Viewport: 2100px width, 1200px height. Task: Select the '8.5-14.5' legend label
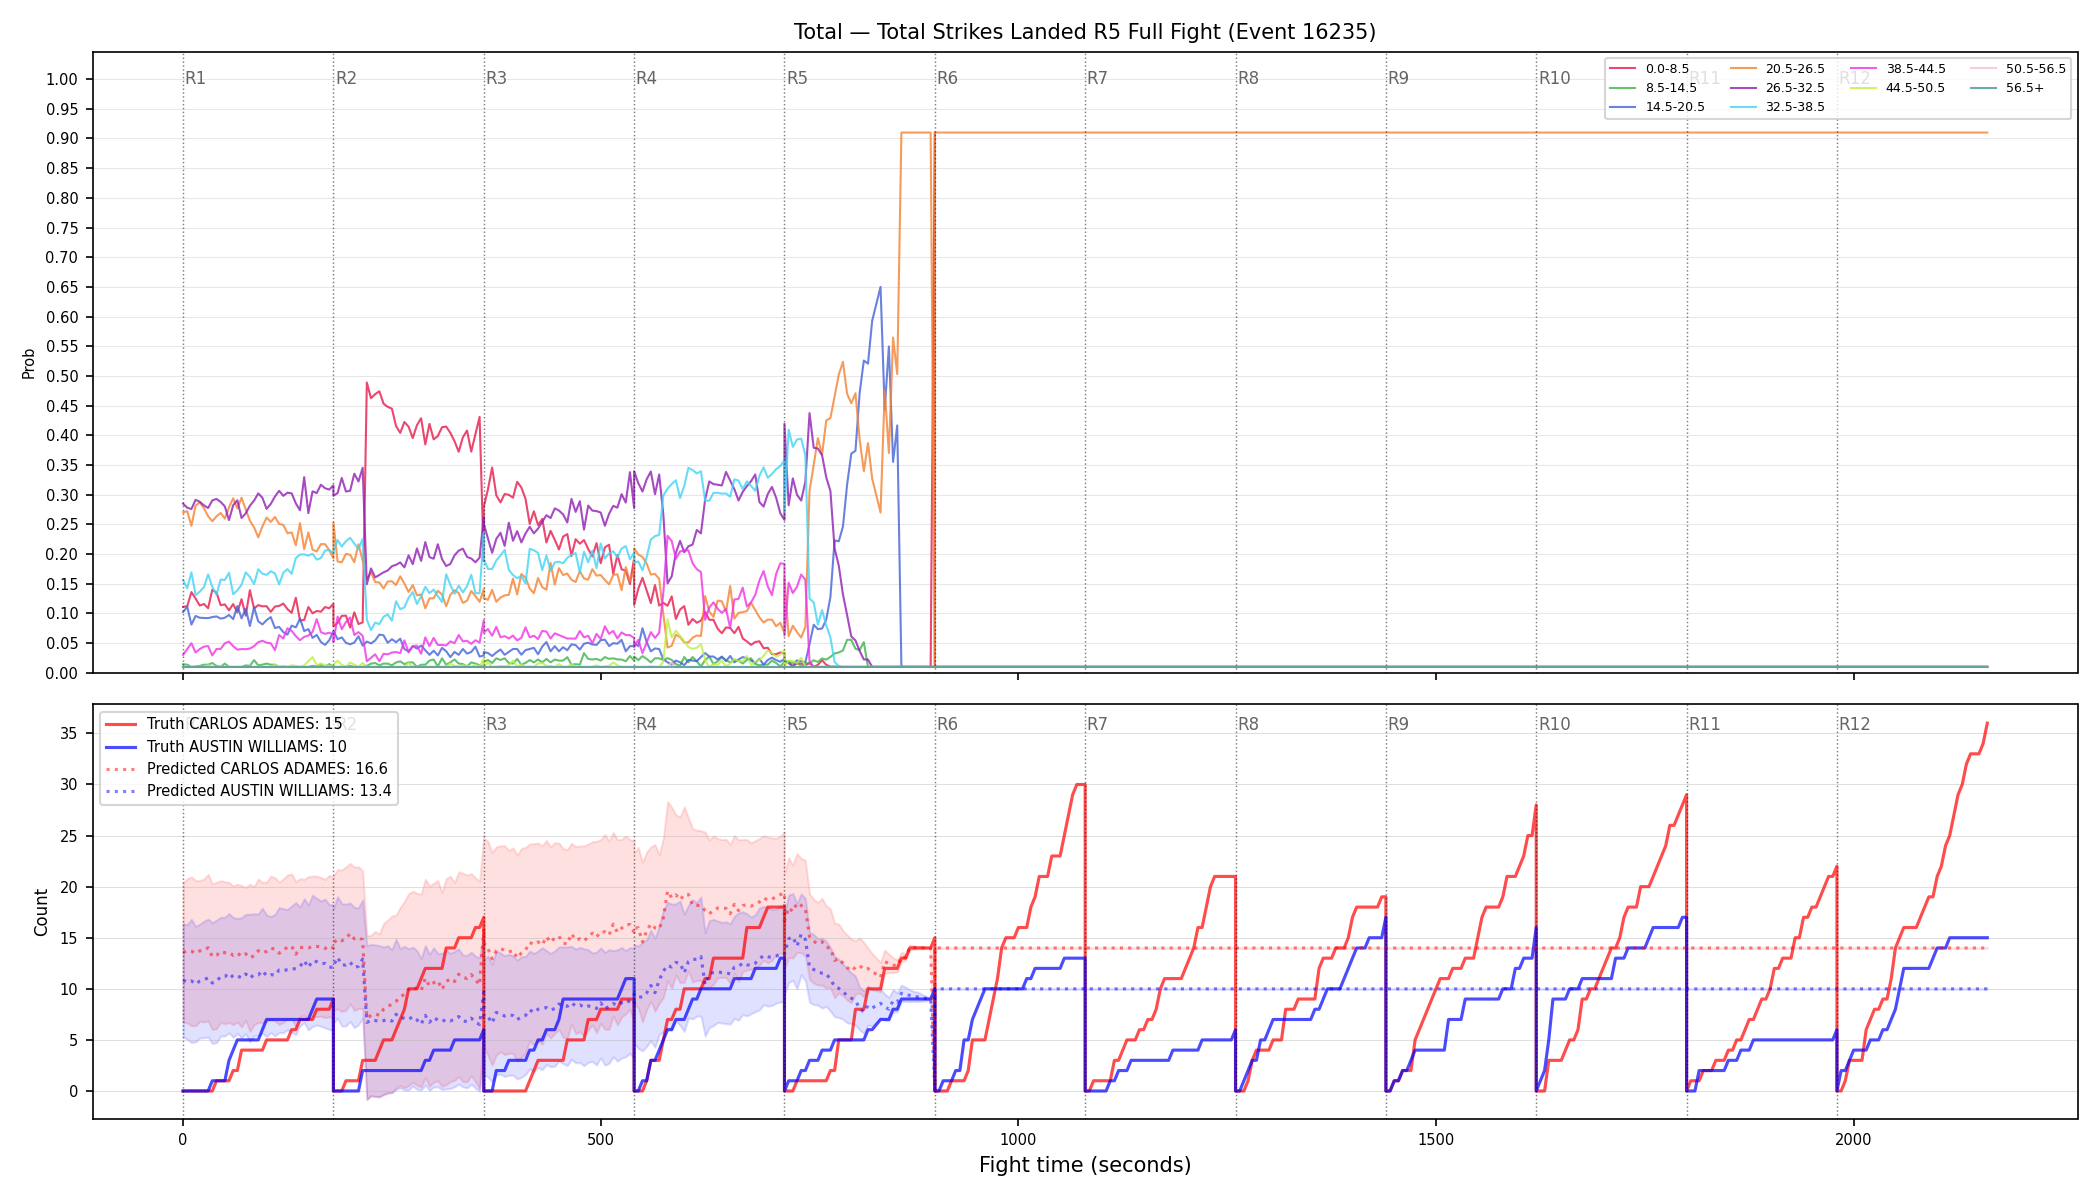pos(1671,88)
